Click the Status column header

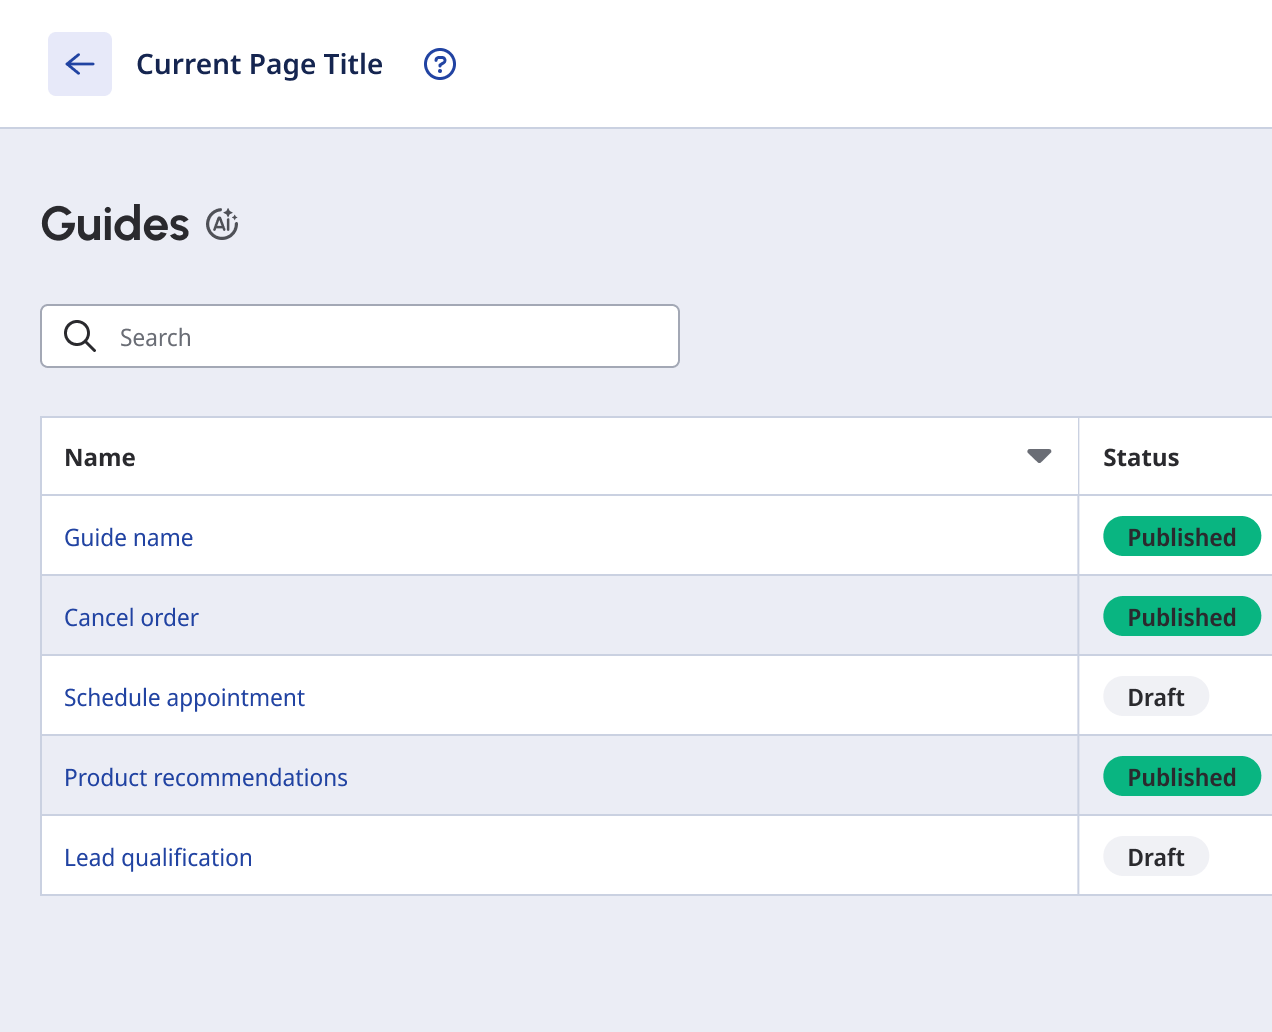(1141, 458)
